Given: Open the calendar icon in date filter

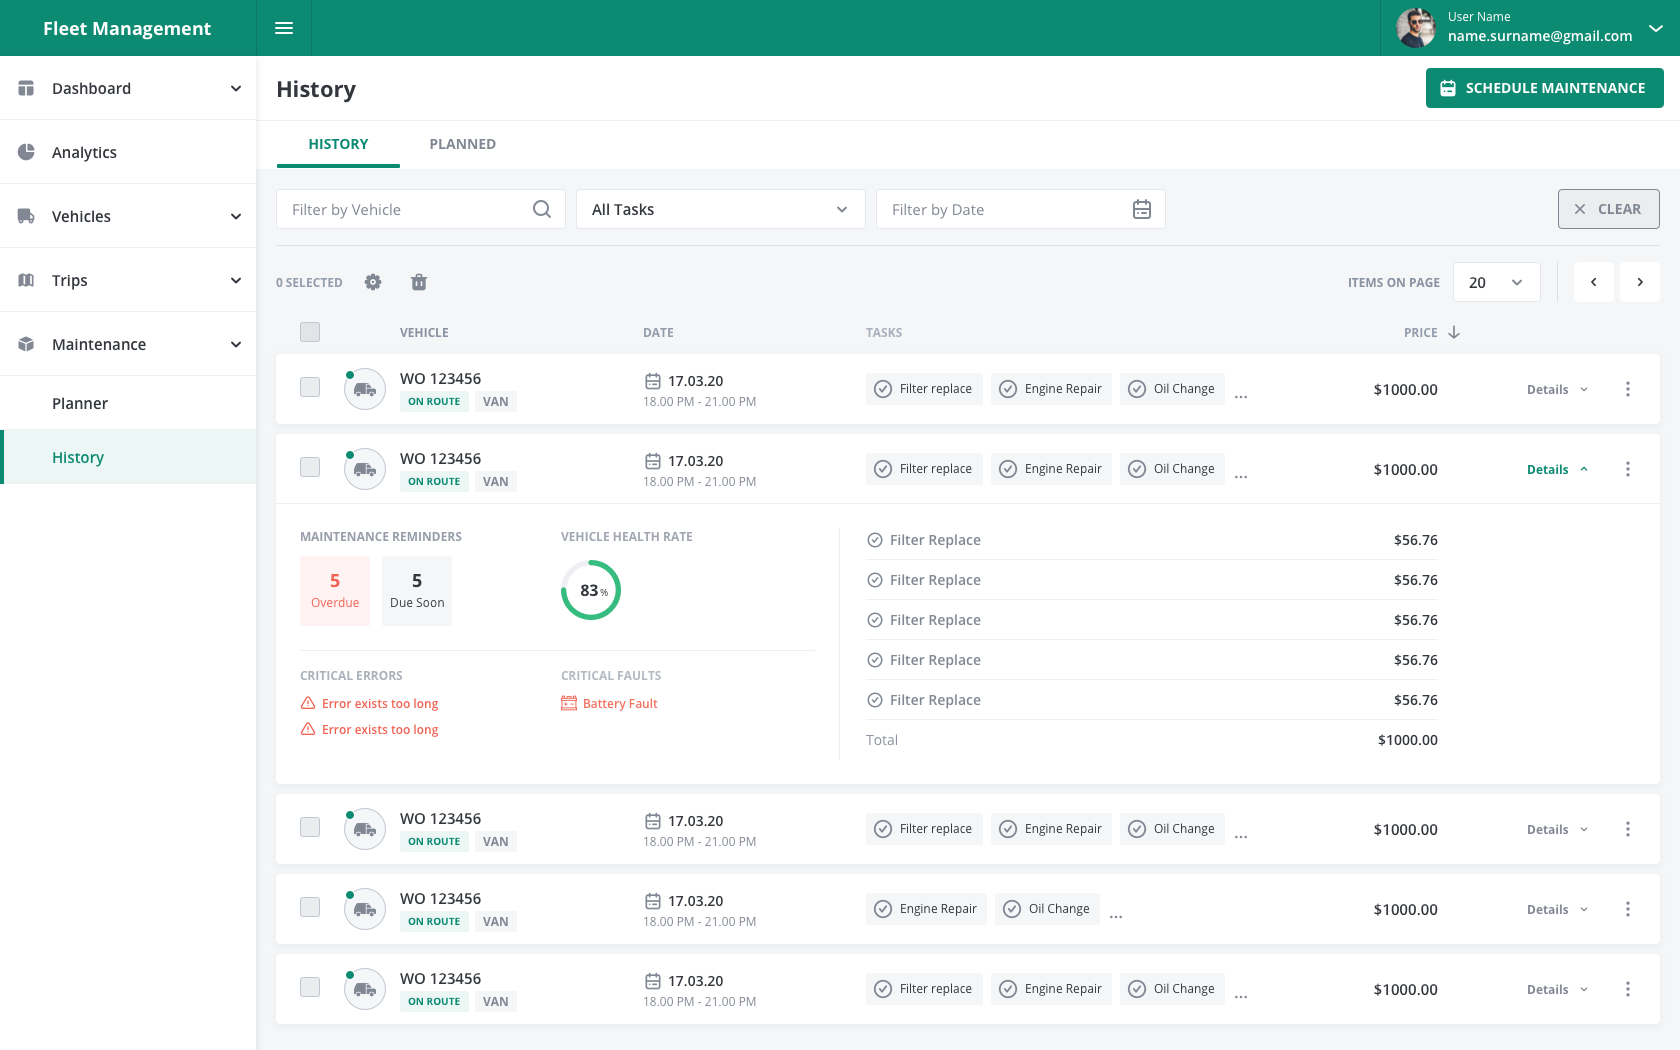Looking at the screenshot, I should 1141,209.
